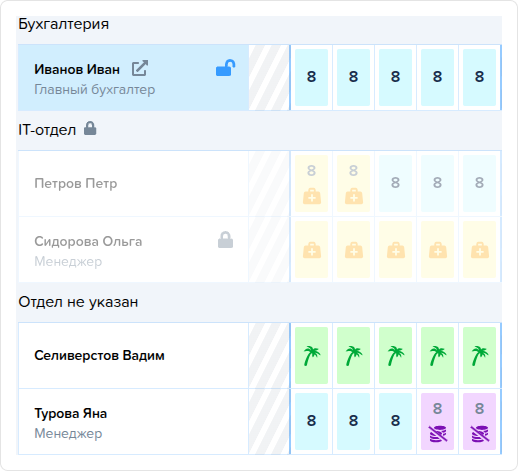Select Иванов Иван's fifth day cell with 8
The image size is (518, 471).
pos(479,77)
